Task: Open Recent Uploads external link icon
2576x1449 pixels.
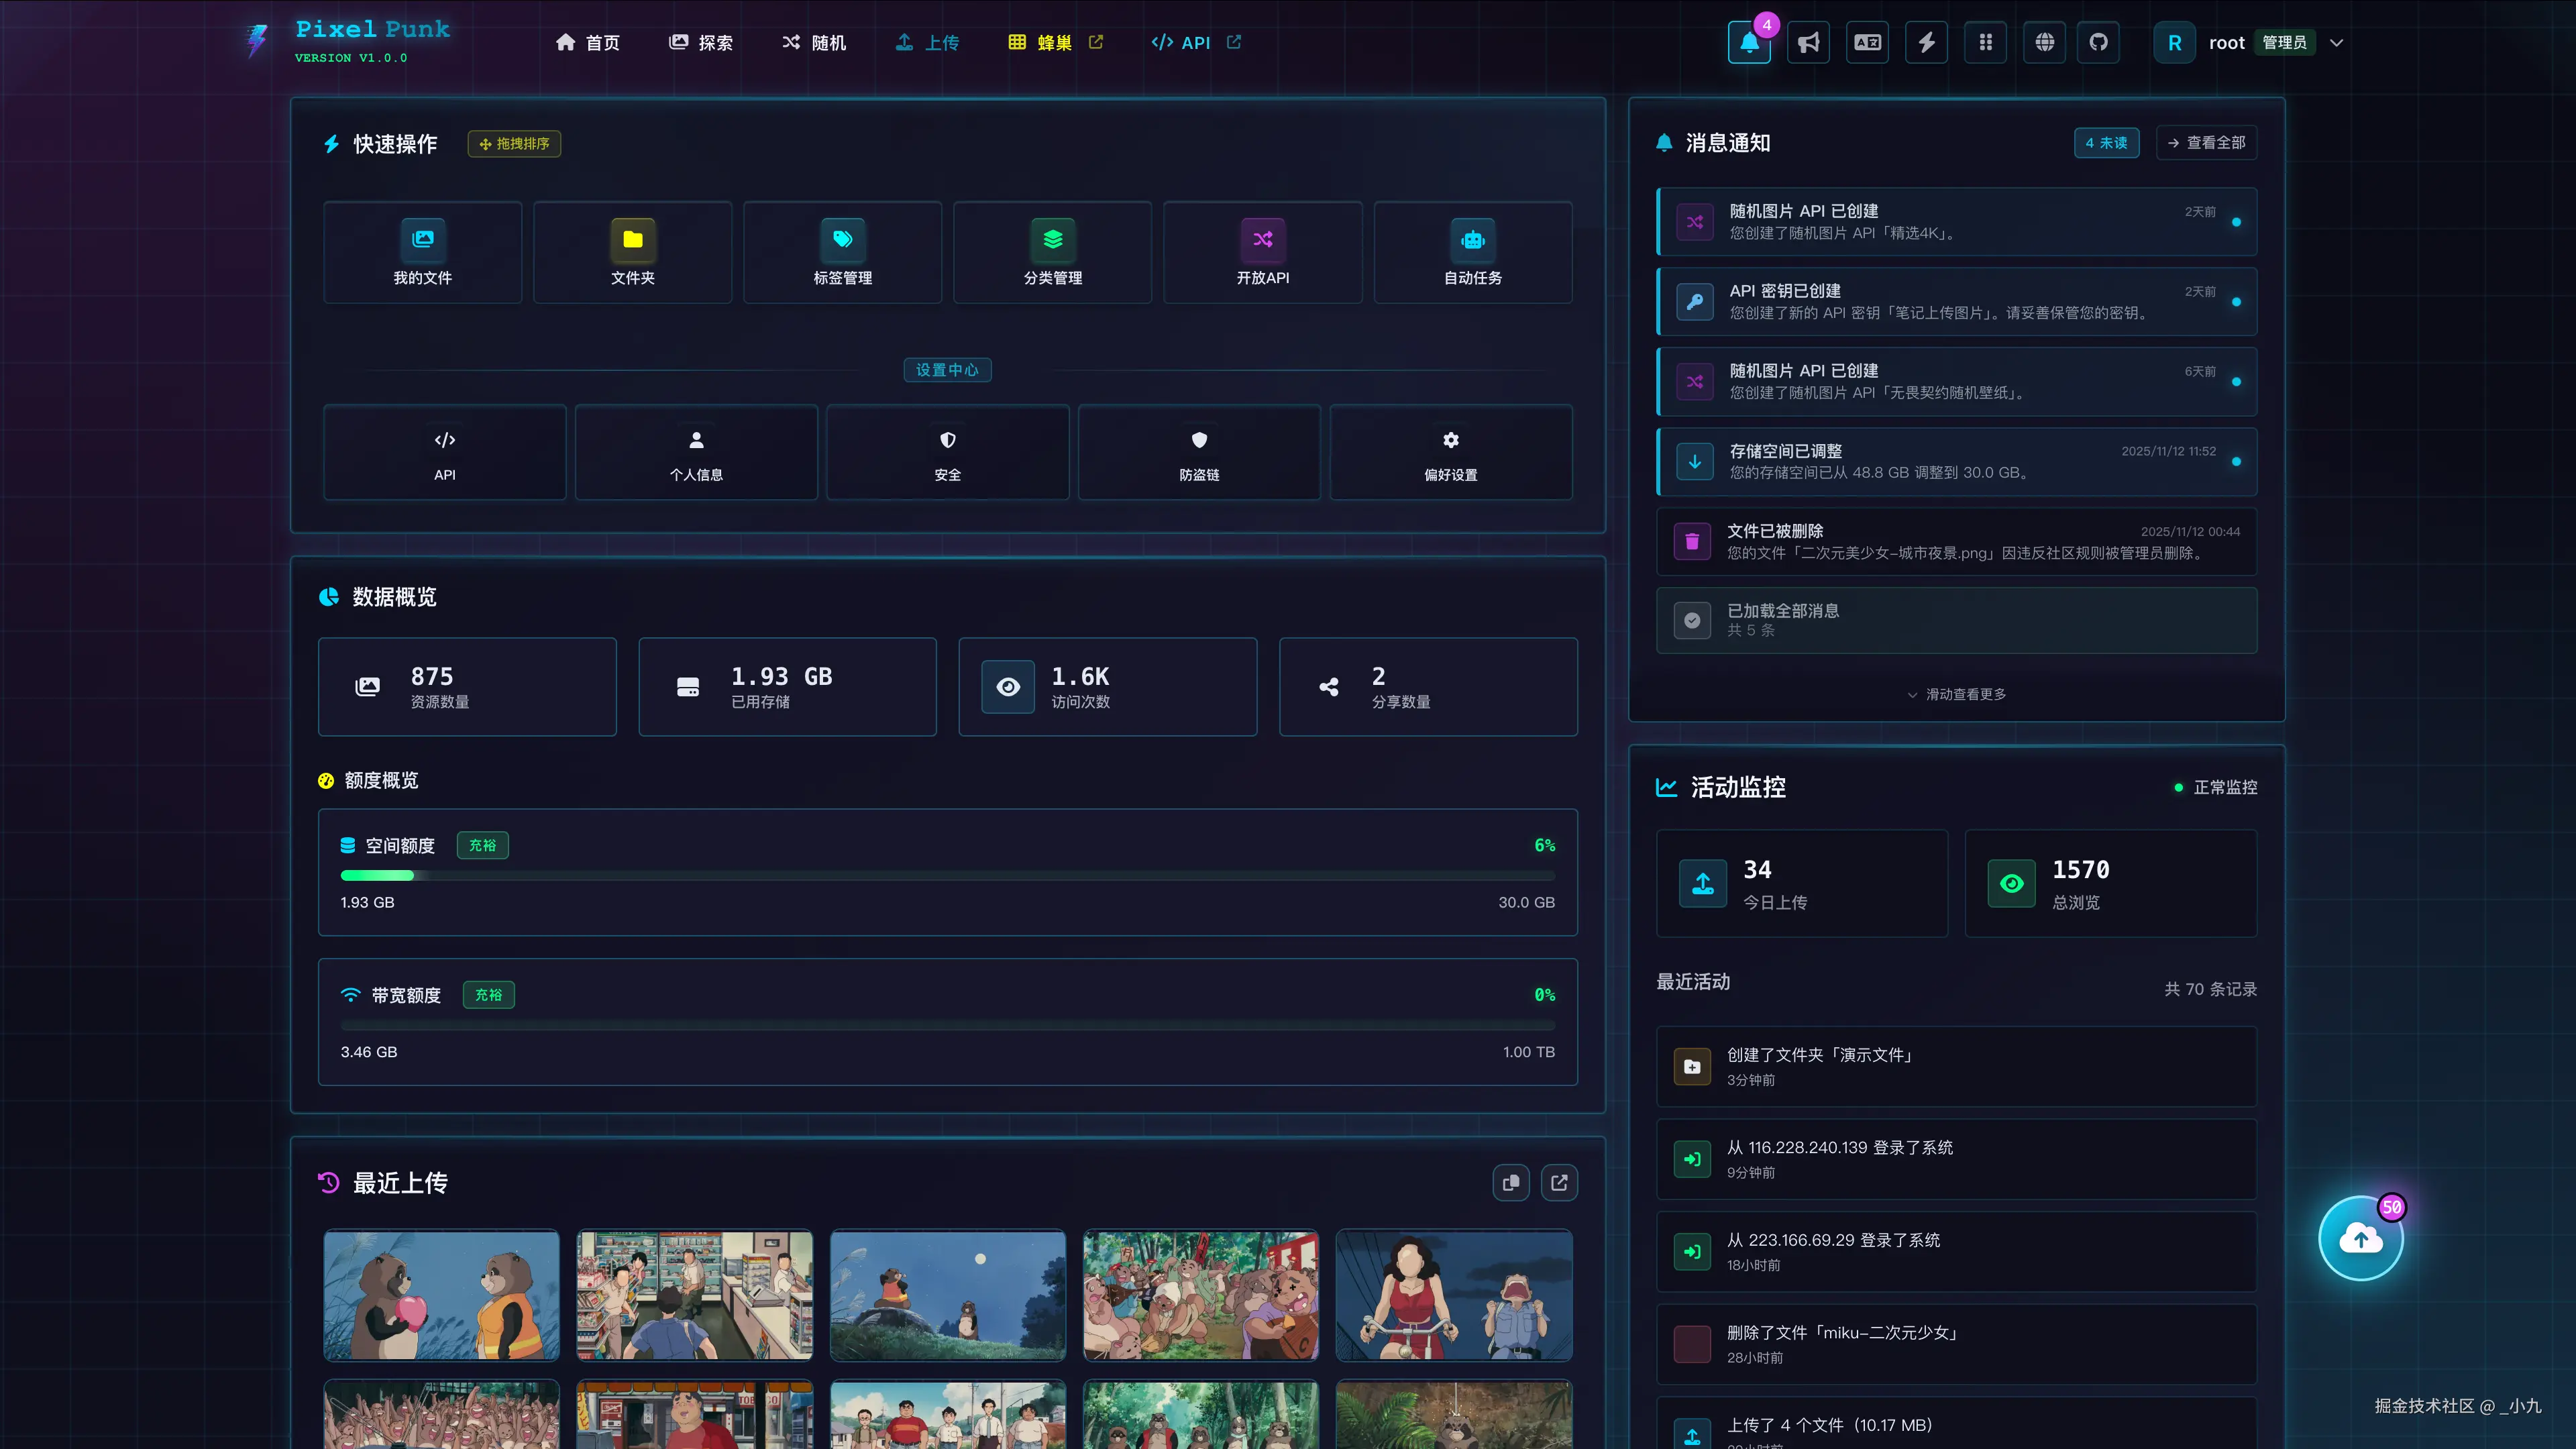Action: pos(1559,1183)
